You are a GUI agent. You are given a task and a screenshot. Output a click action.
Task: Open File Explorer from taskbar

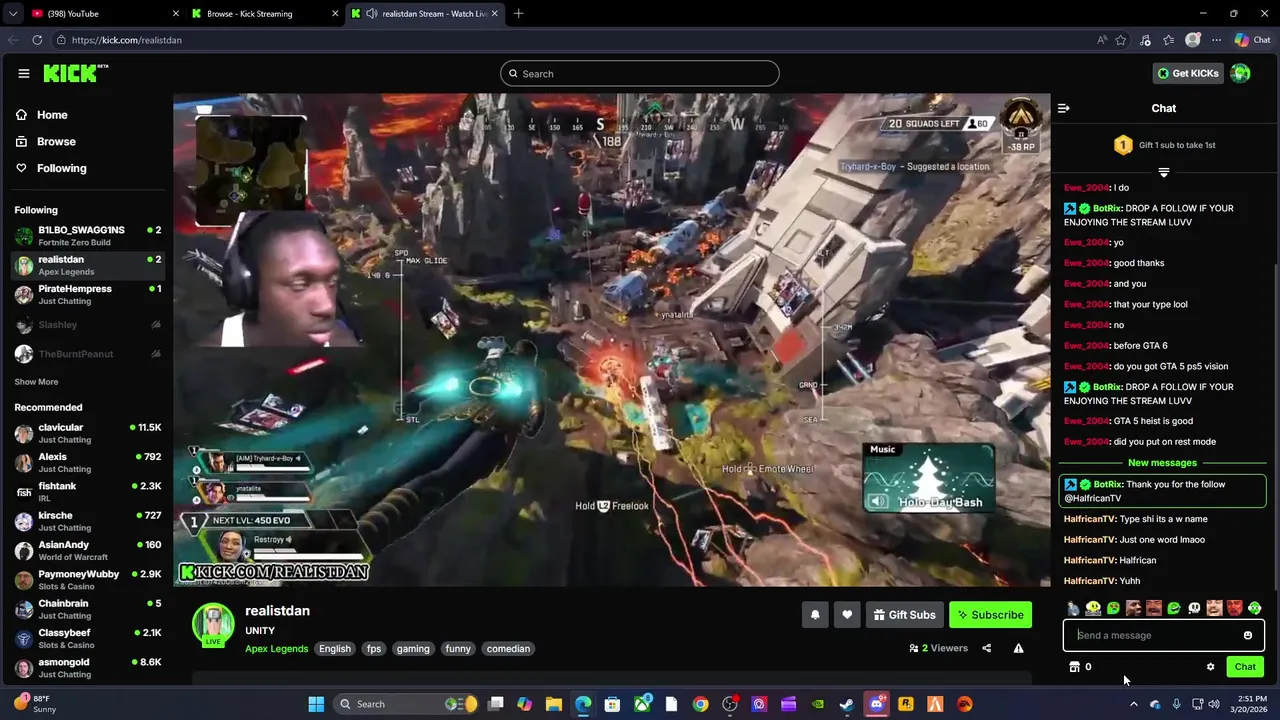(553, 704)
